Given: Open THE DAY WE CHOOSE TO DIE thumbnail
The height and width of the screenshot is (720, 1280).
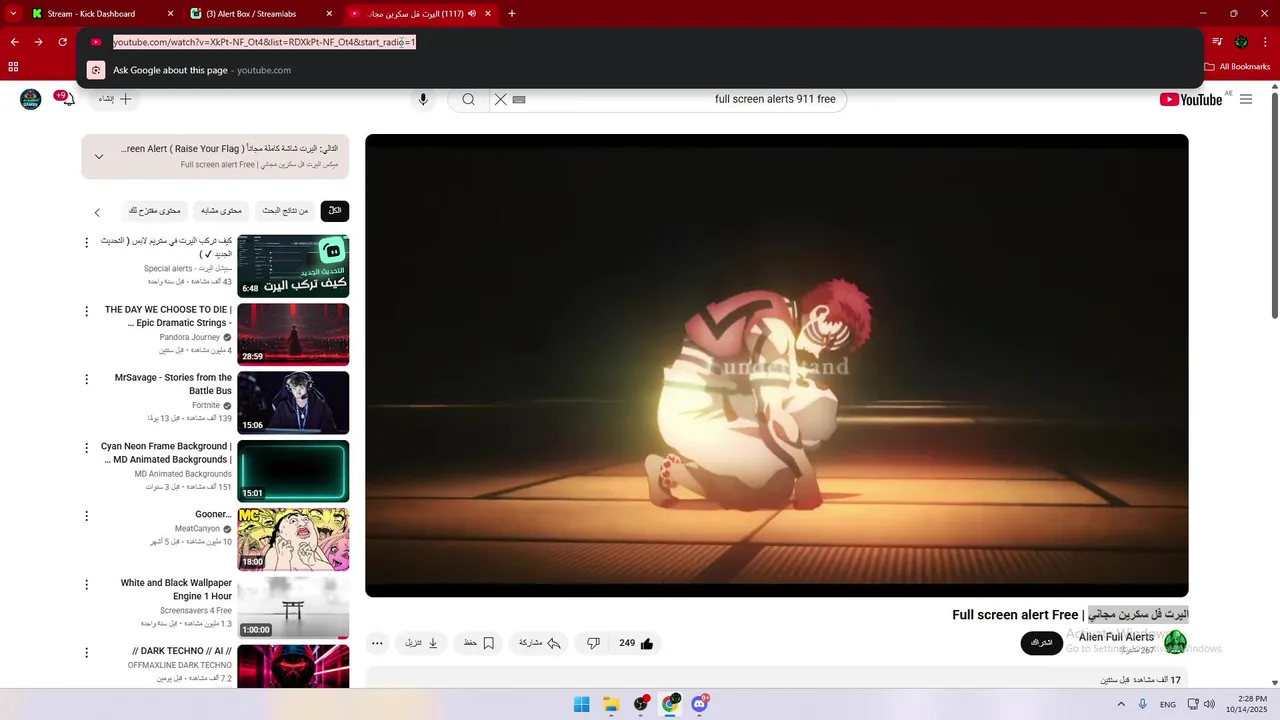Looking at the screenshot, I should point(293,334).
